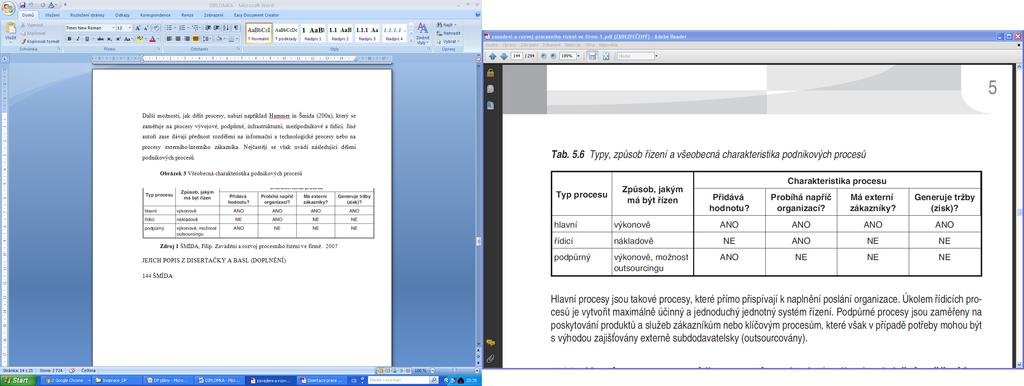Increase font size with grow icon
The image size is (1024, 386).
pos(138,28)
